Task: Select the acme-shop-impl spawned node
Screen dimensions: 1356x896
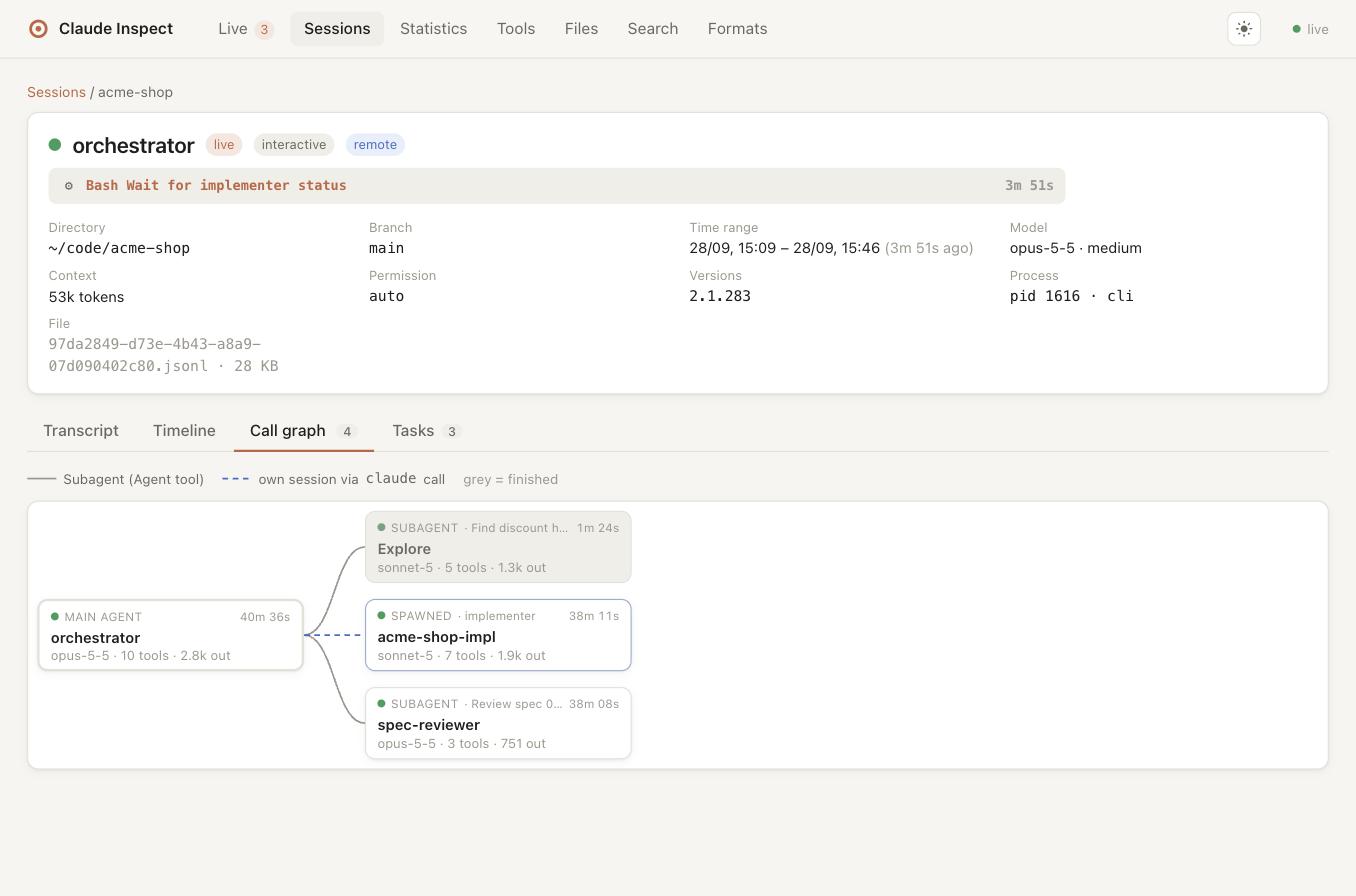Action: [x=498, y=635]
